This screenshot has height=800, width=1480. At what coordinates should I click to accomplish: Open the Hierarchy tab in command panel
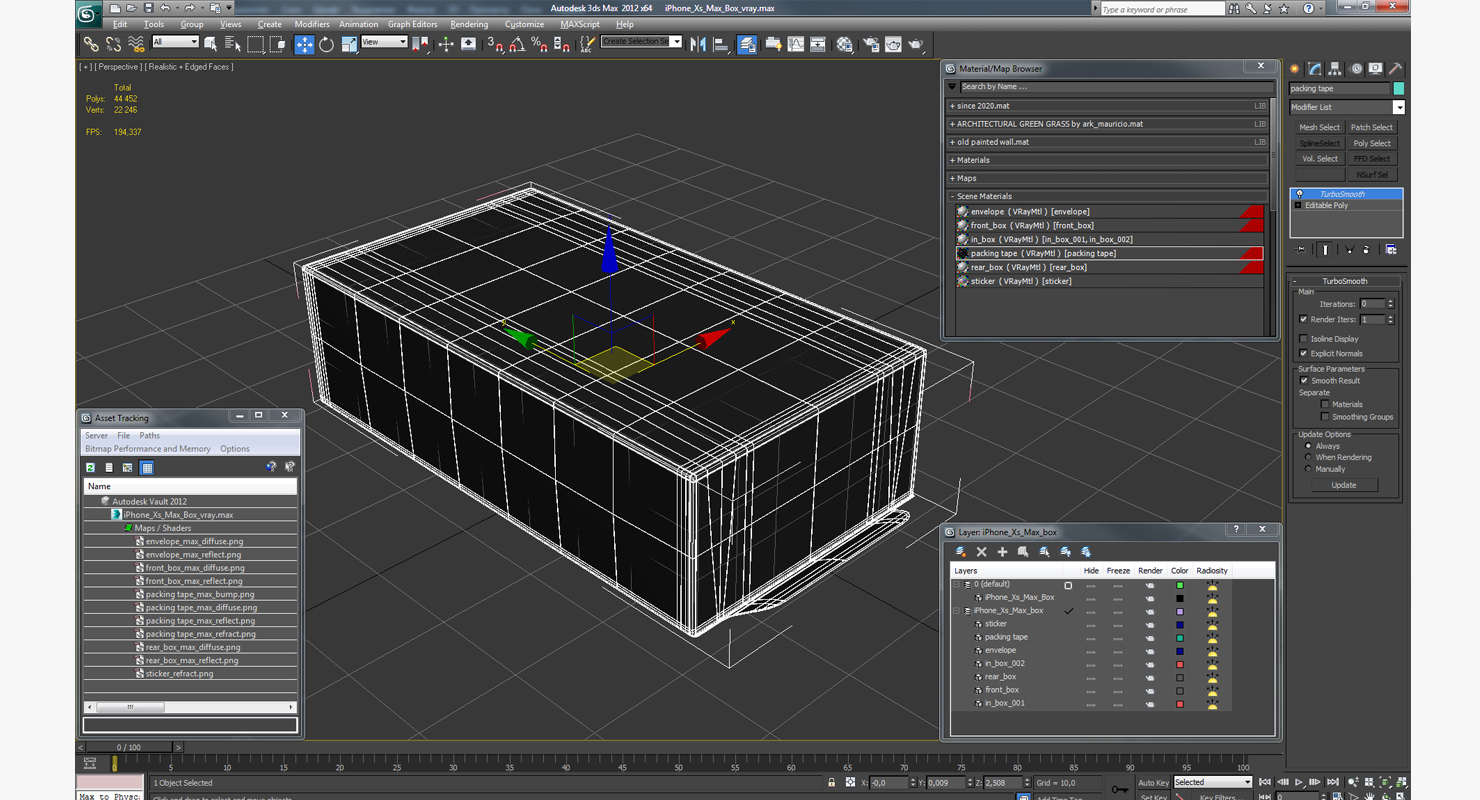pyautogui.click(x=1335, y=69)
